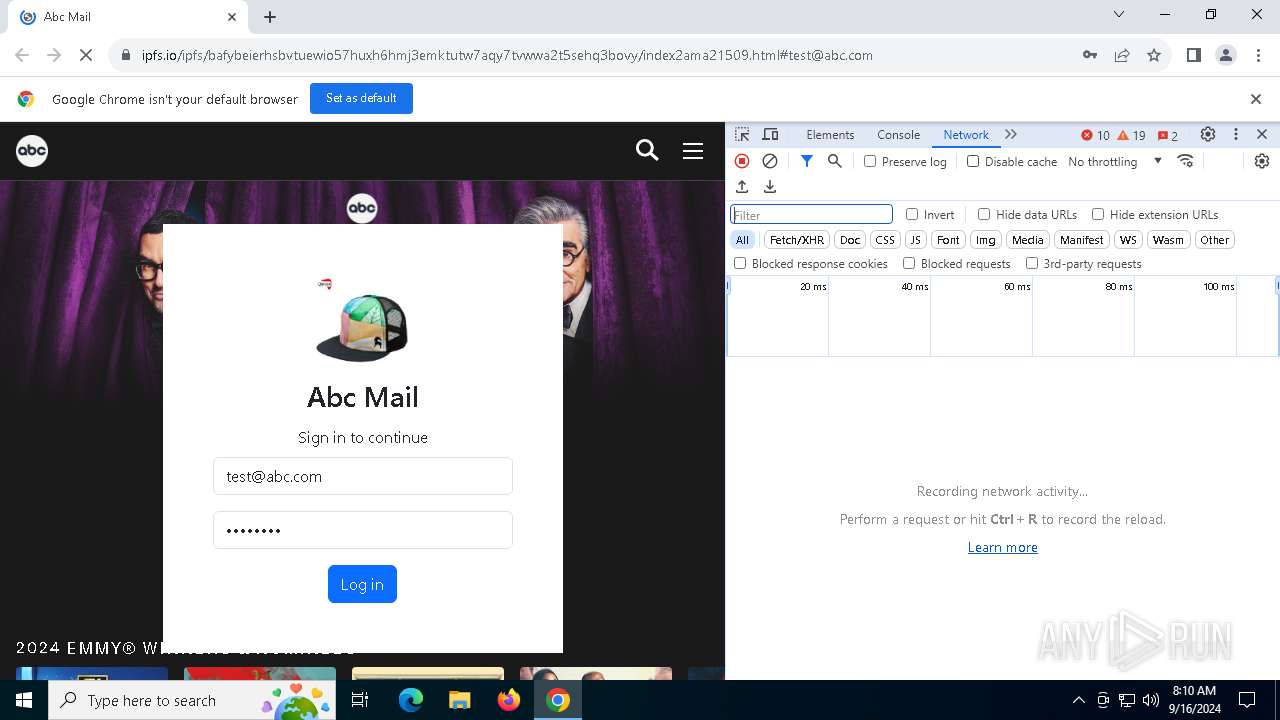Open Chrome profile avatar

pos(1226,55)
